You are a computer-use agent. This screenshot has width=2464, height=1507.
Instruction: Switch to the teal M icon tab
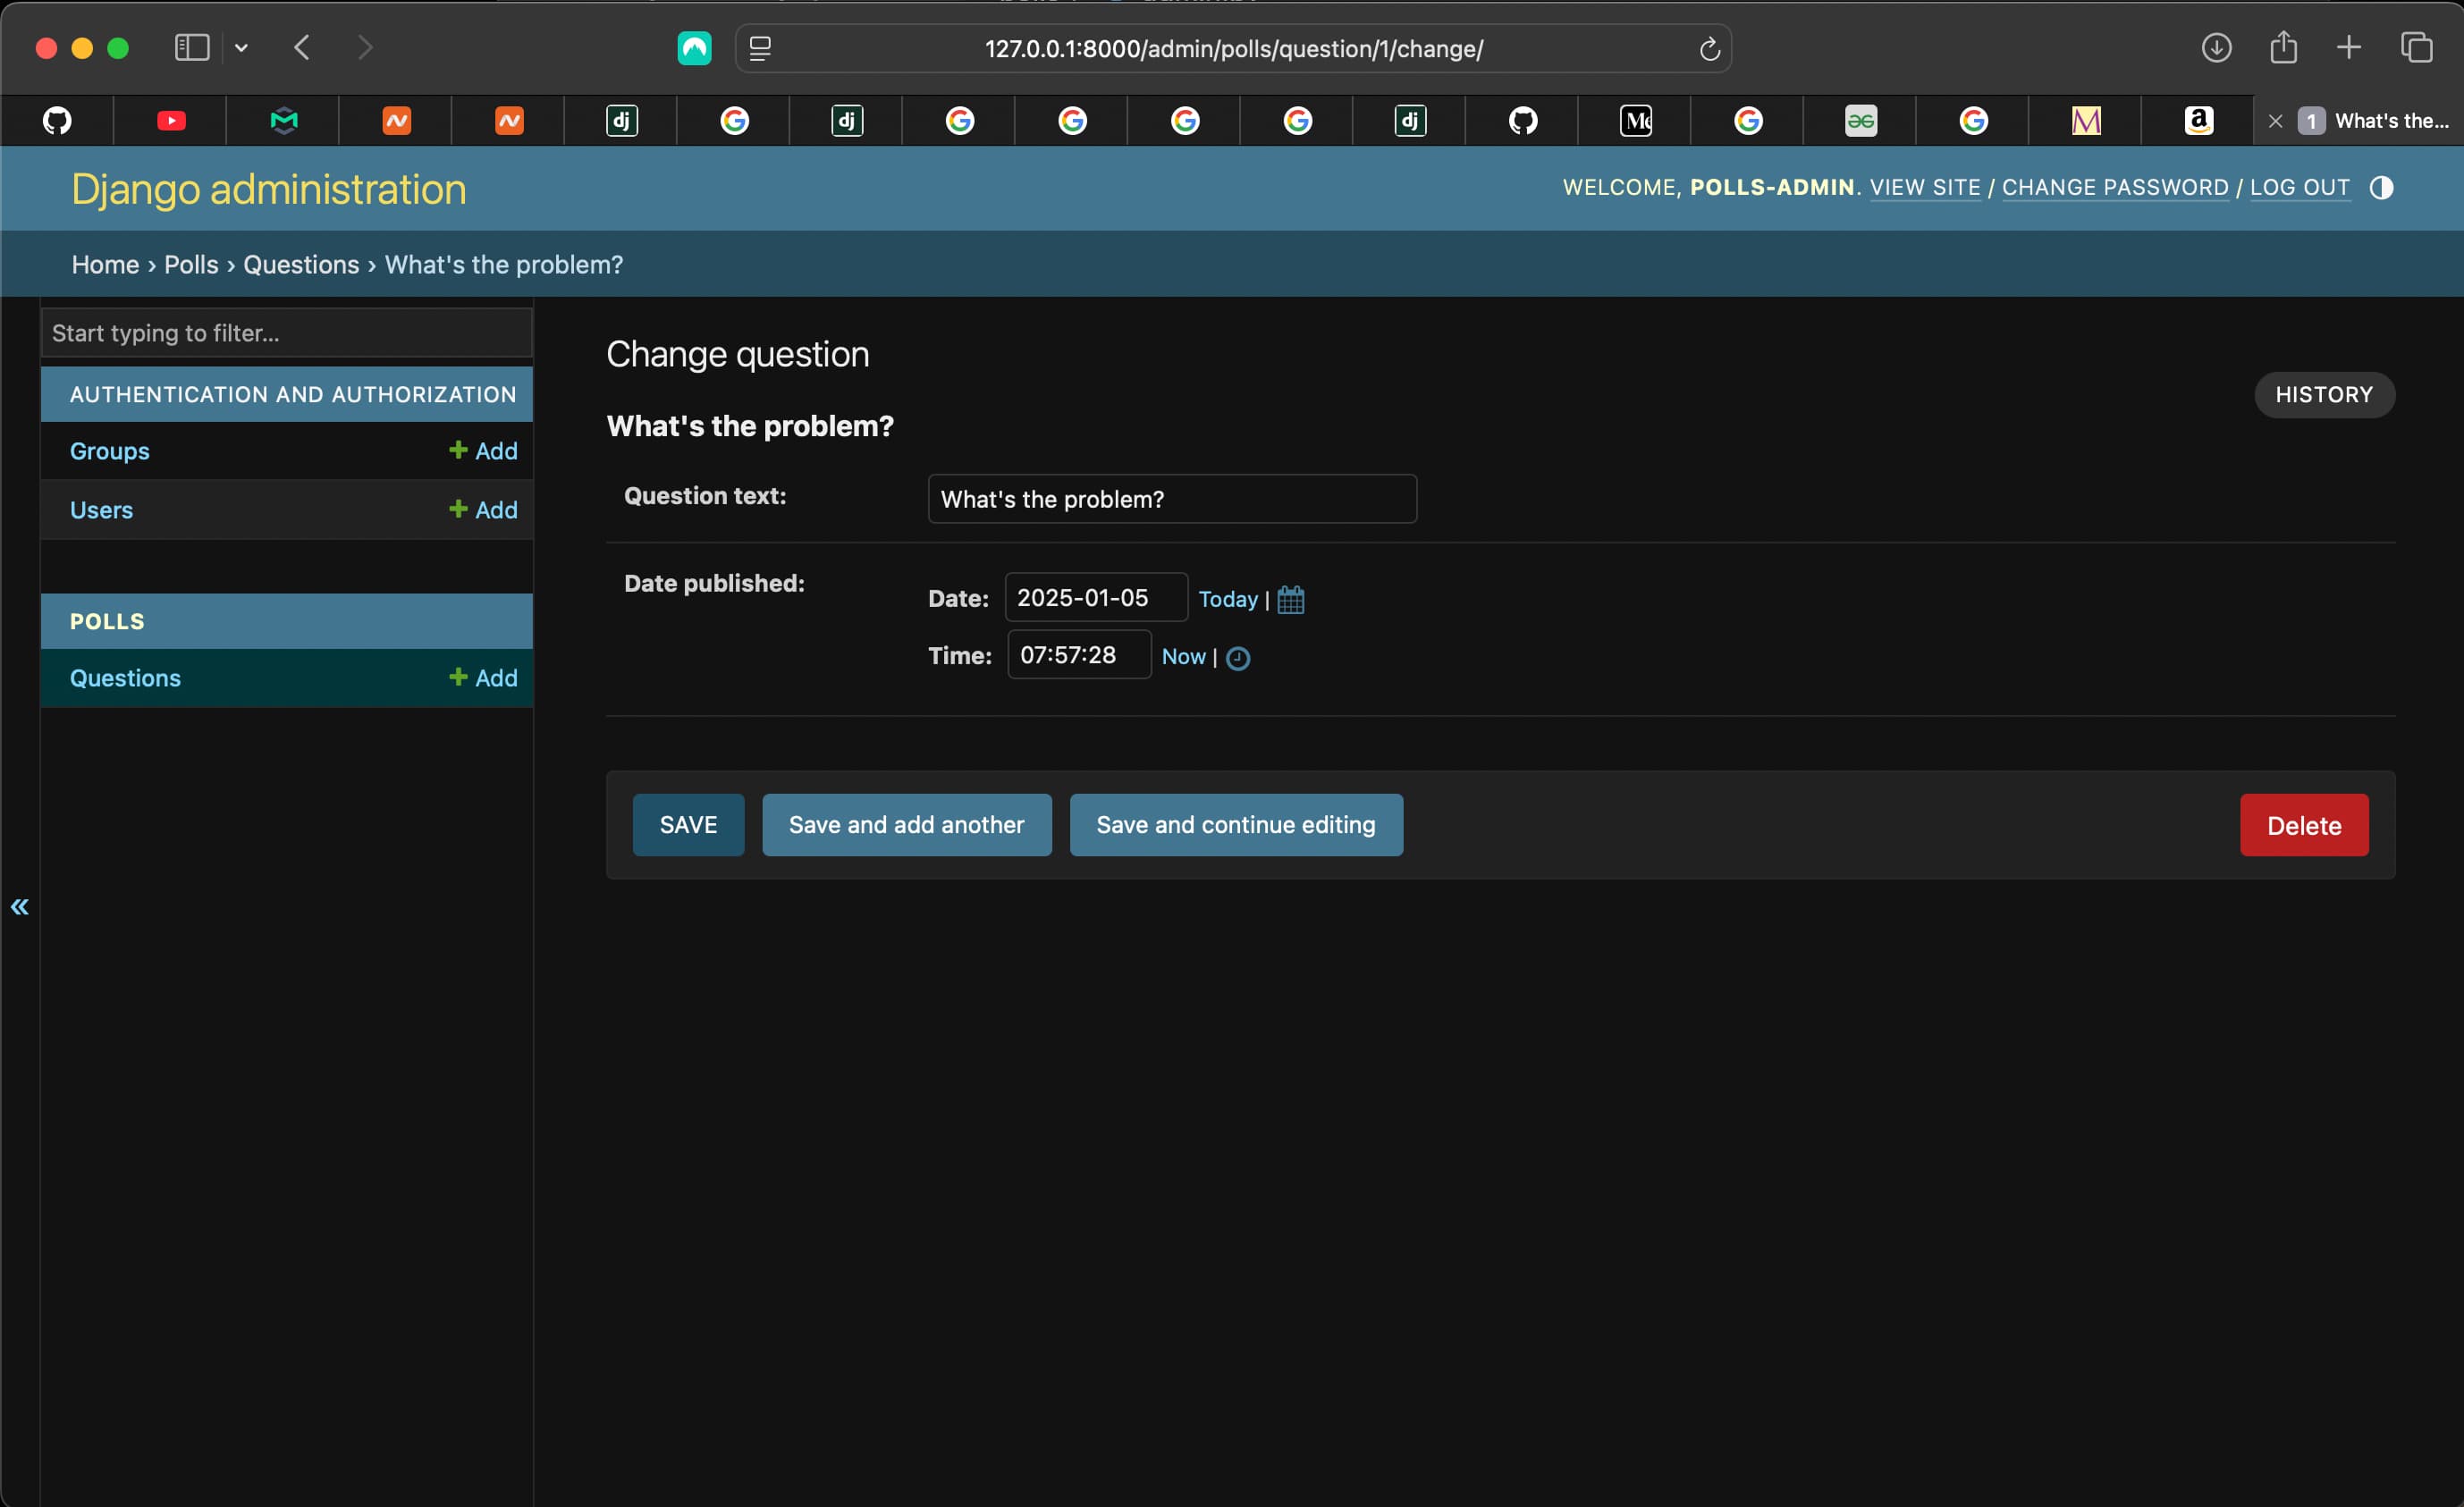[x=284, y=121]
